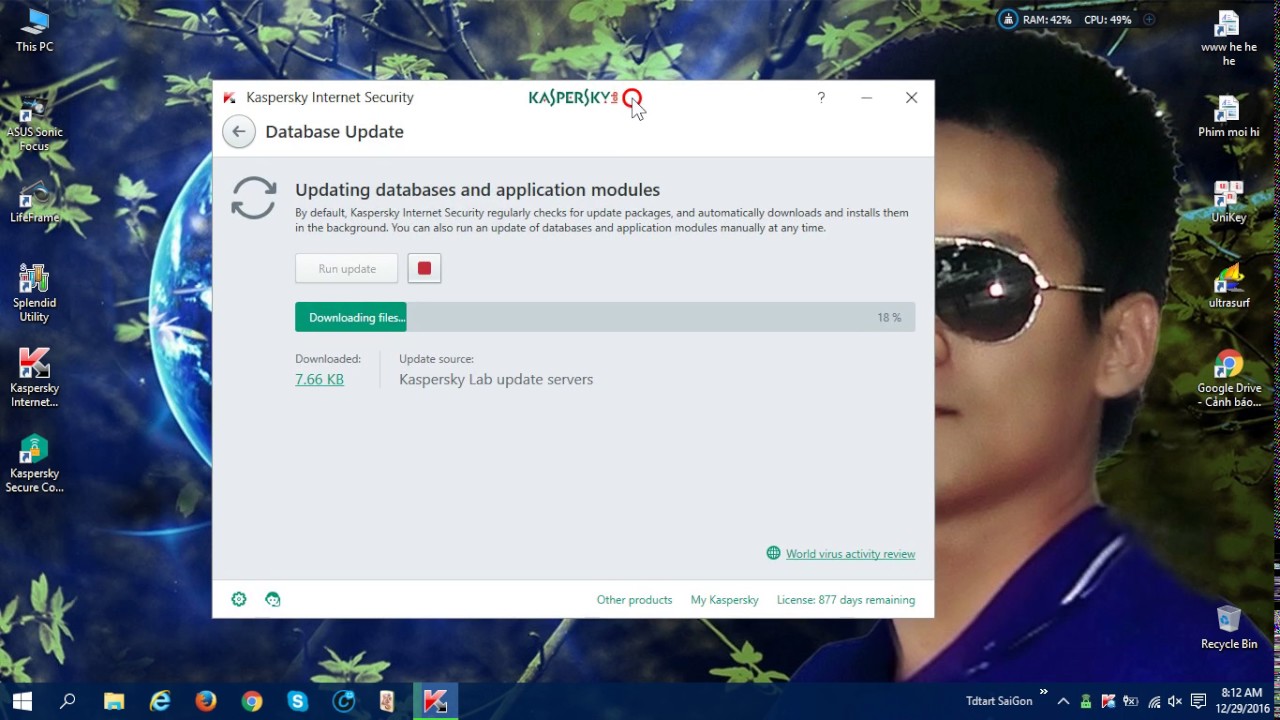Screen dimensions: 1280x720
Task: Select Phim moi hi desktop file
Action: pos(1228,116)
